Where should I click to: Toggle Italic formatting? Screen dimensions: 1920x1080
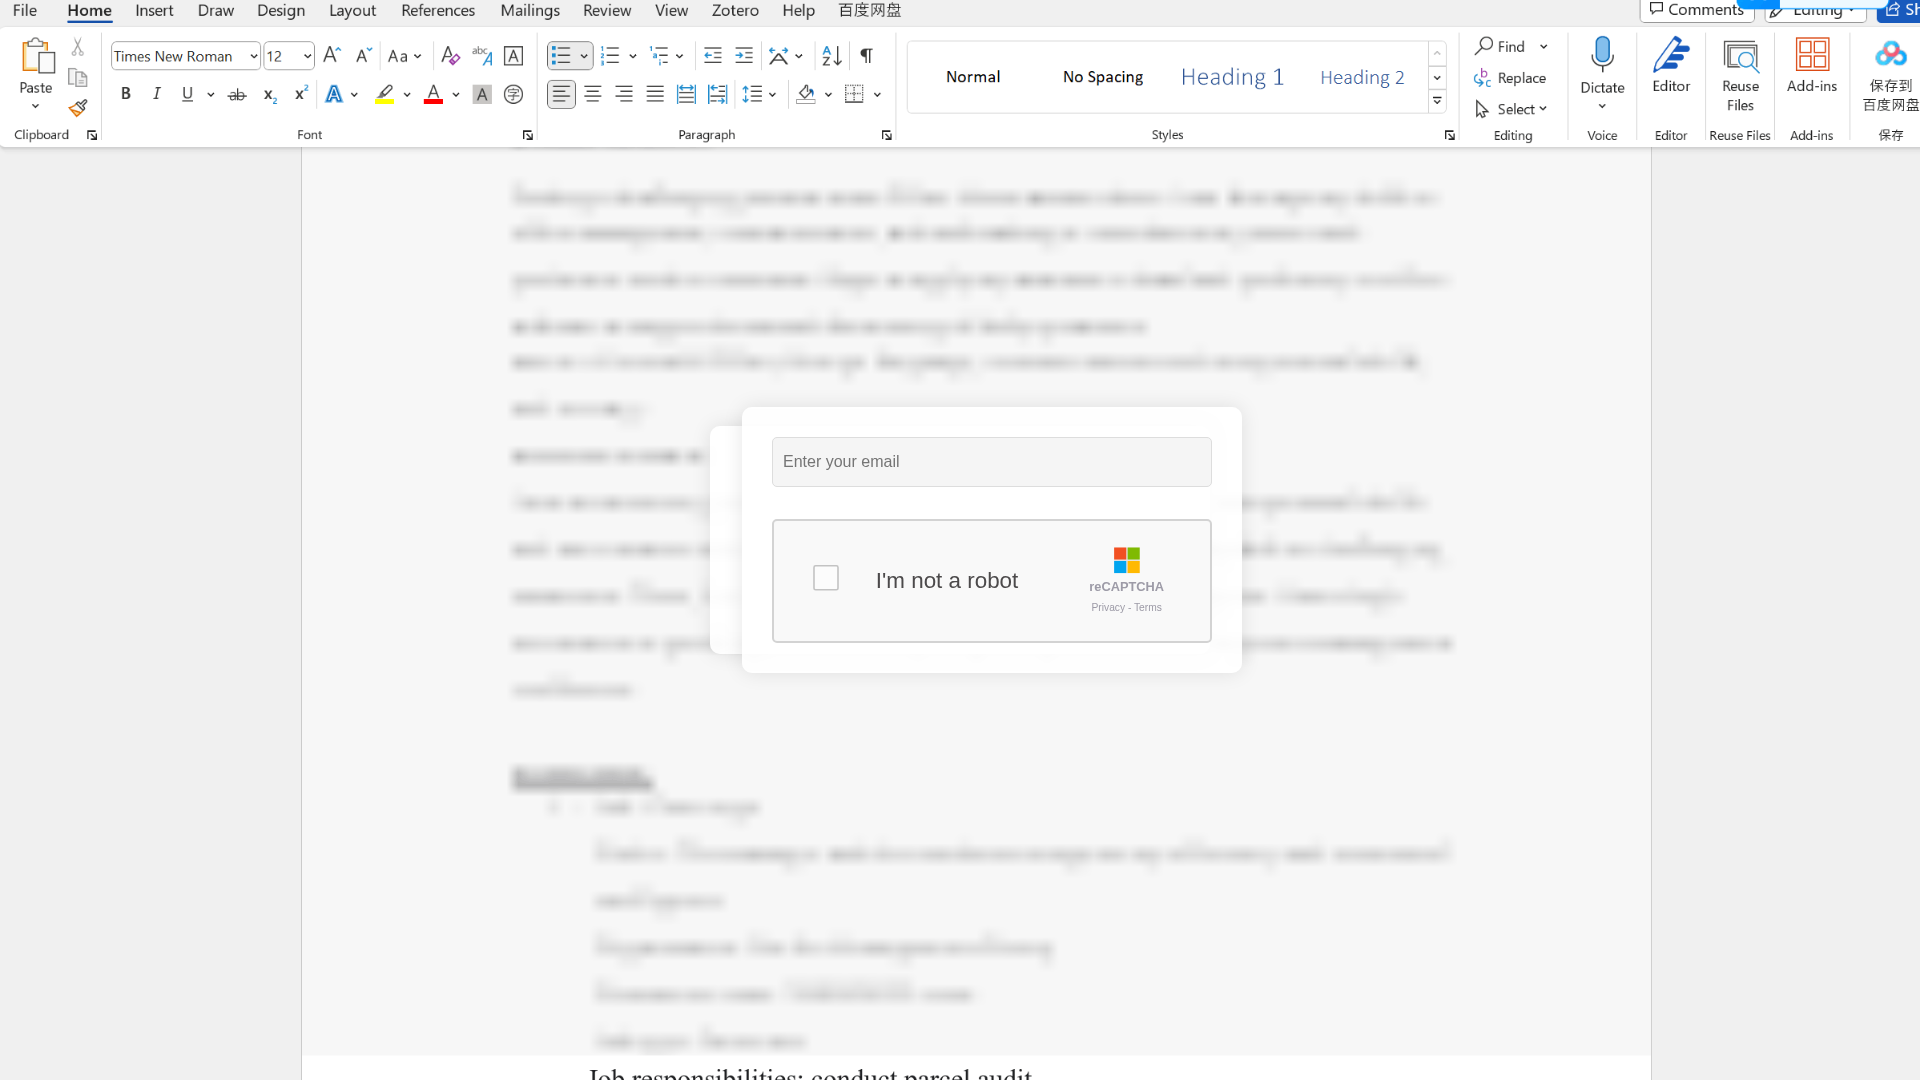pyautogui.click(x=156, y=95)
